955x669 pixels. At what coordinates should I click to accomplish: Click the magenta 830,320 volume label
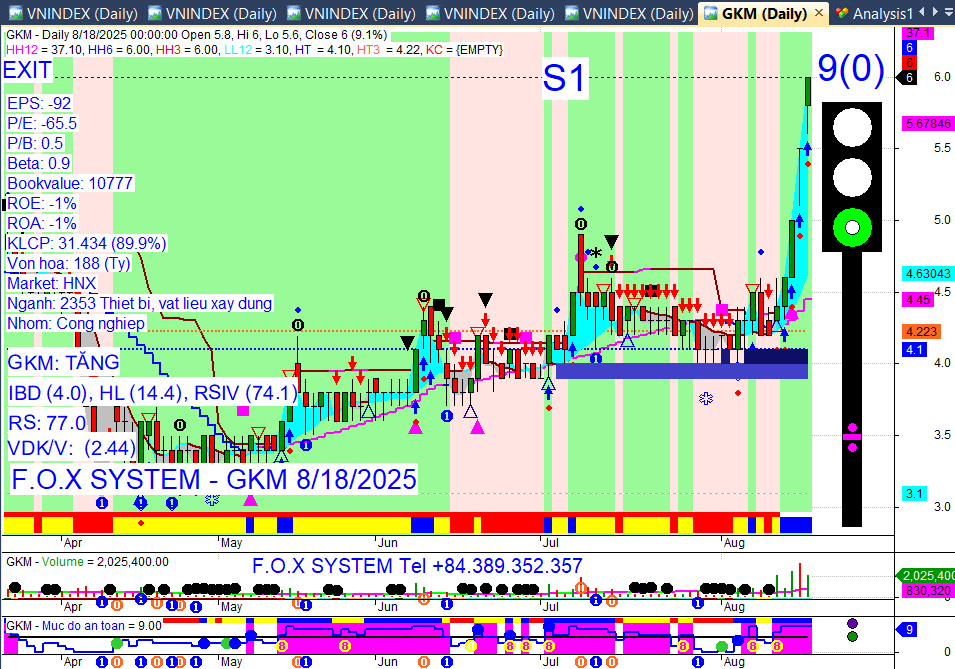927,590
